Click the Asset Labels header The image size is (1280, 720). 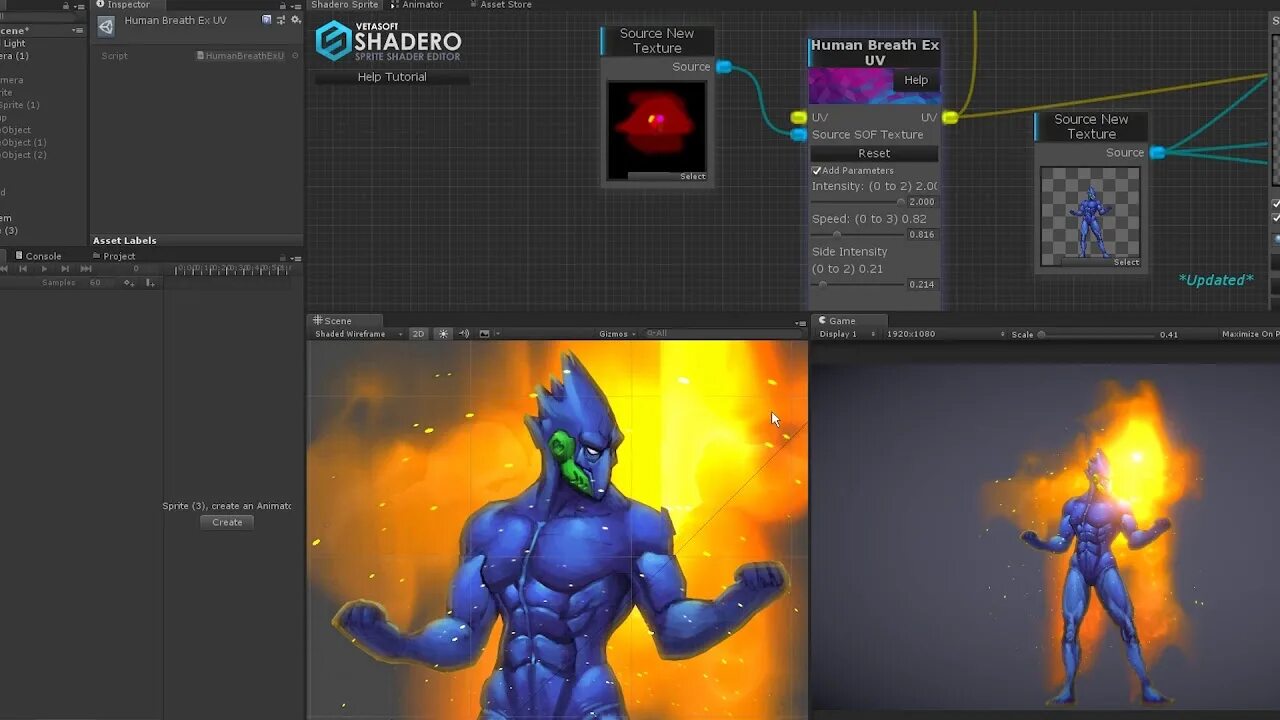tap(125, 241)
